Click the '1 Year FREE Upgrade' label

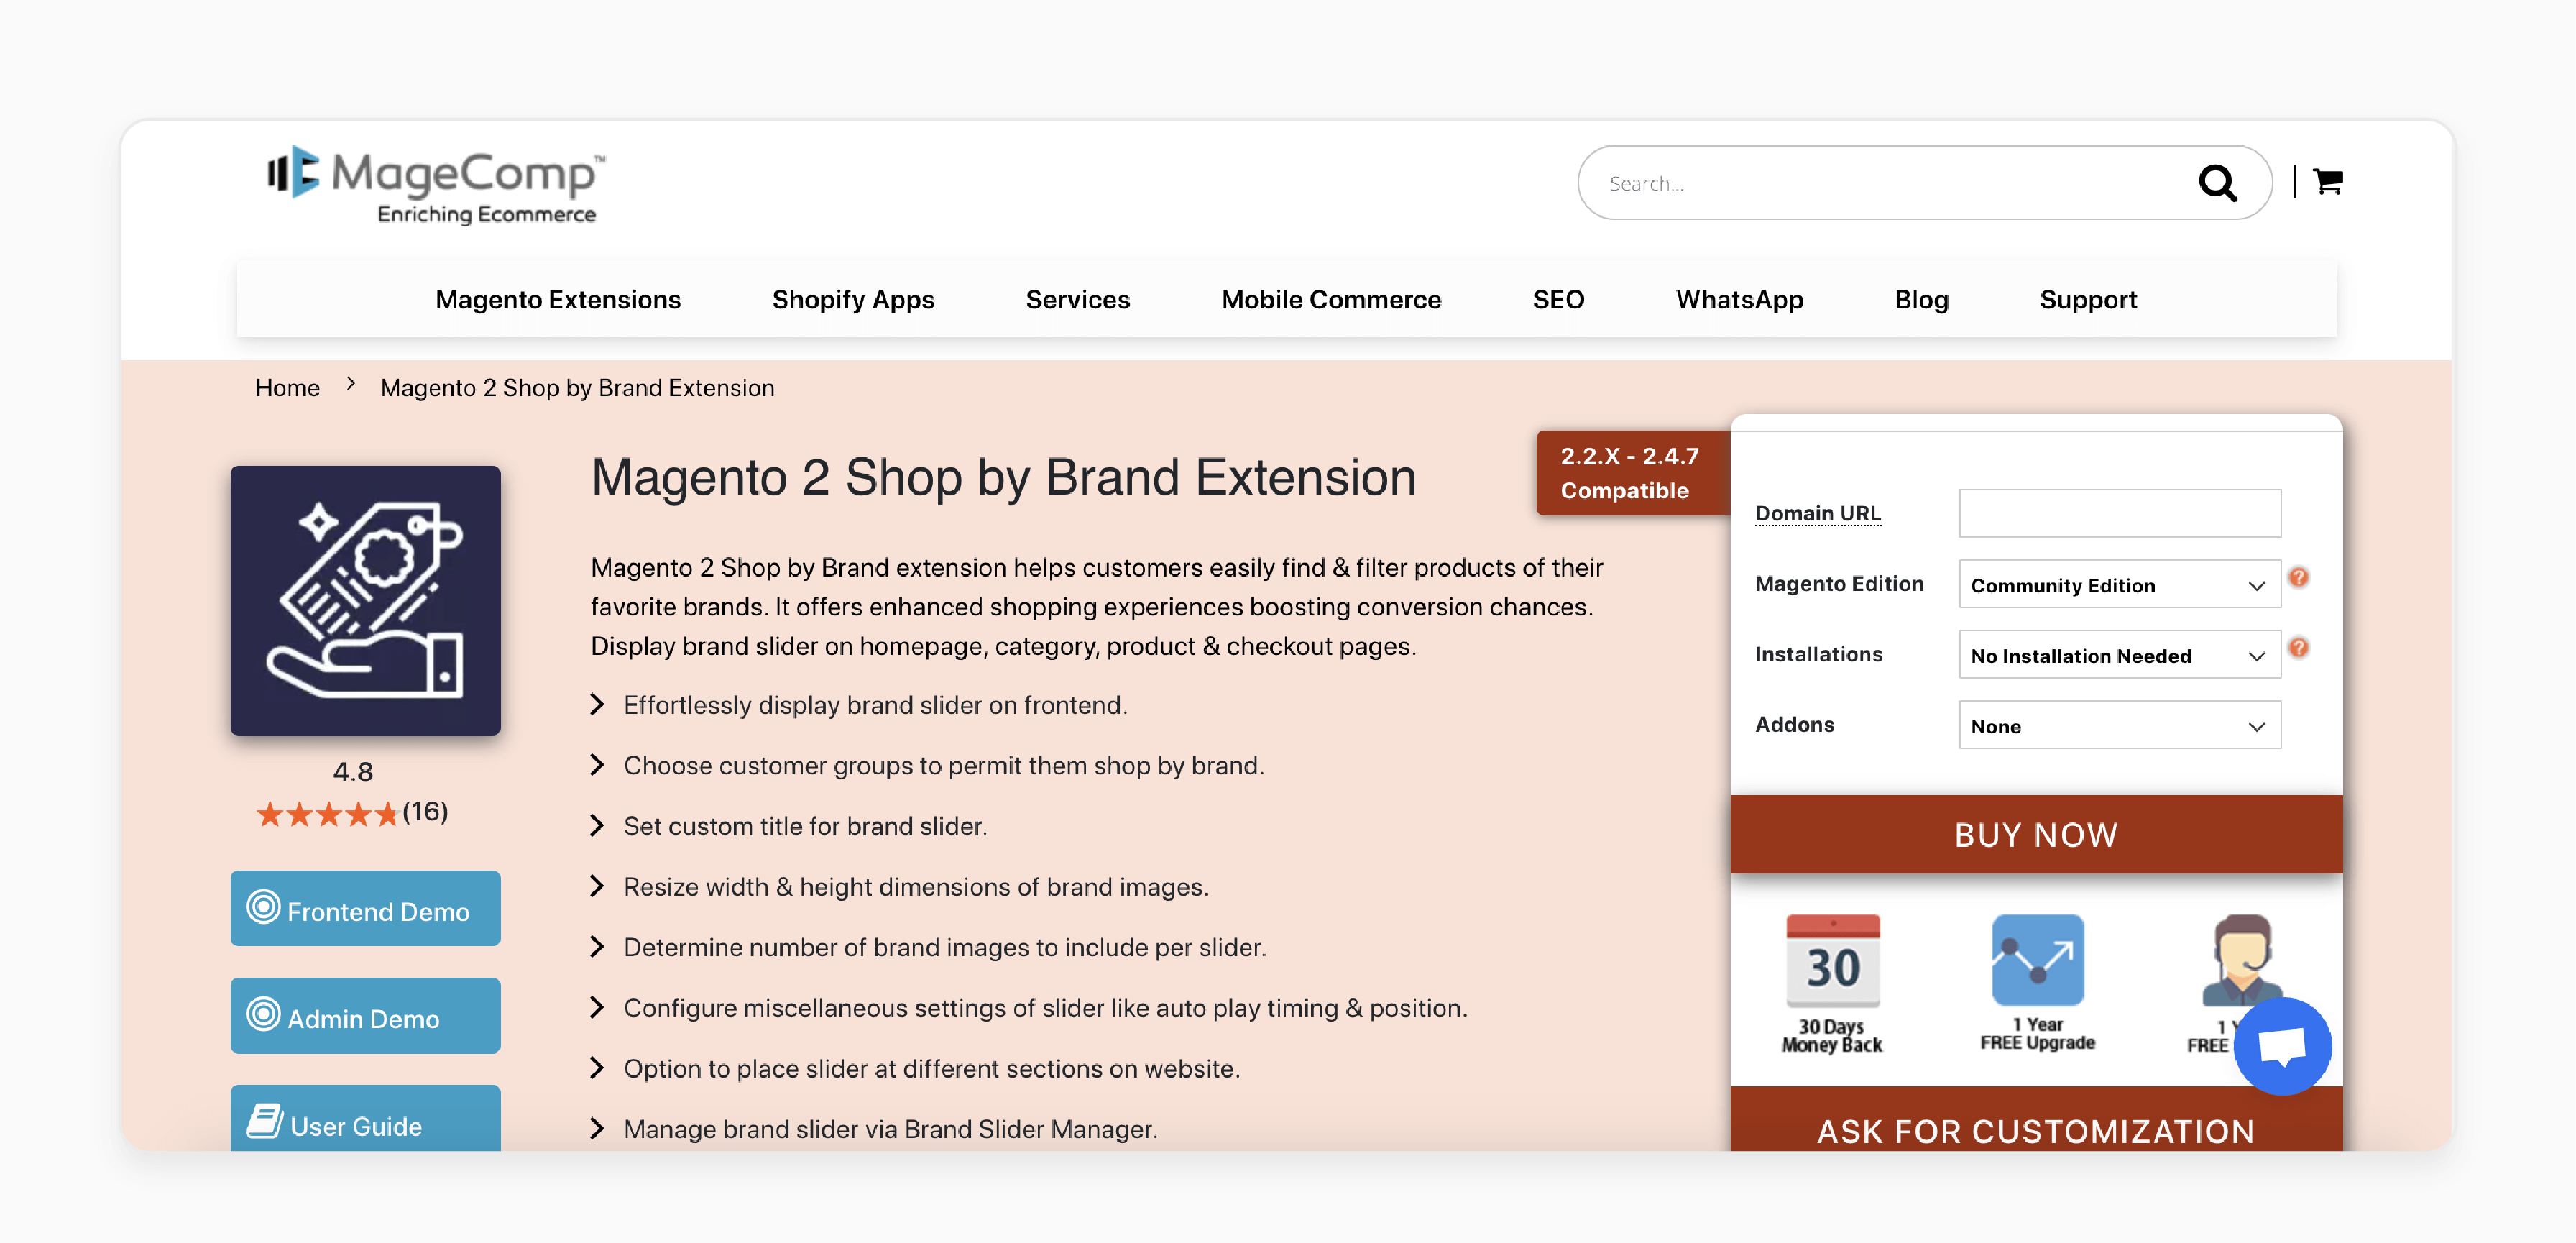2037,1033
